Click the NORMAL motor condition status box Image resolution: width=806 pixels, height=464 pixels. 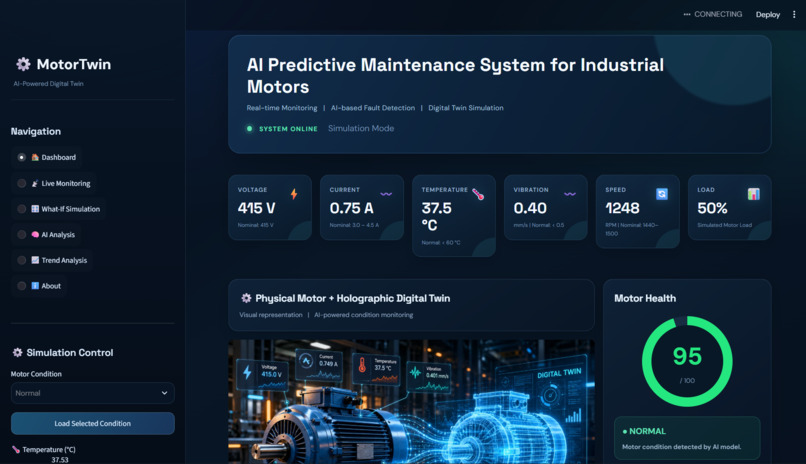[687, 438]
